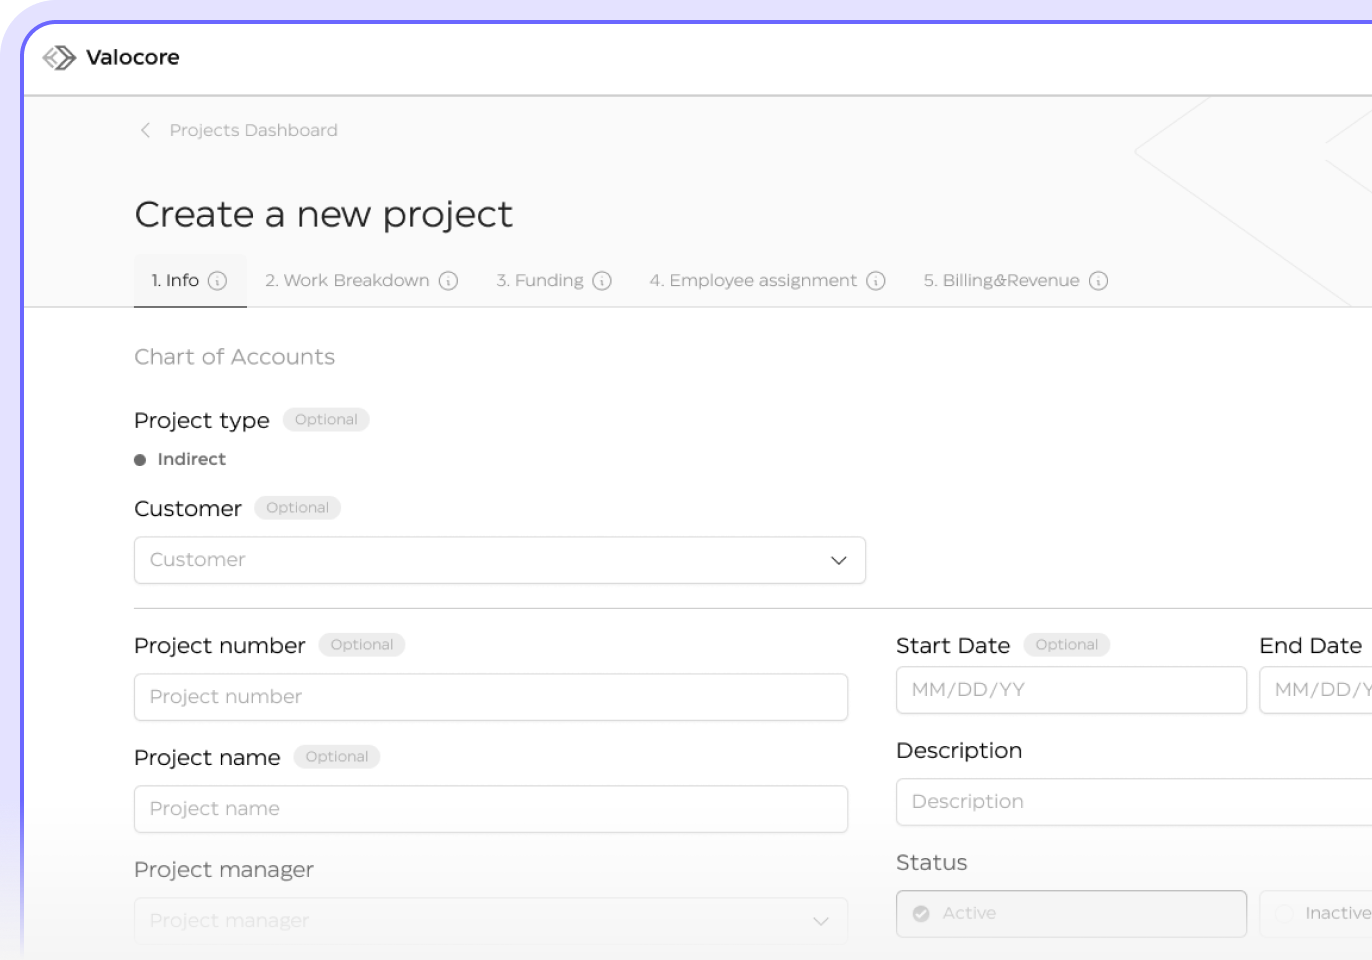Expand the Customer dropdown chevron arrow
This screenshot has width=1372, height=960.
pyautogui.click(x=839, y=560)
